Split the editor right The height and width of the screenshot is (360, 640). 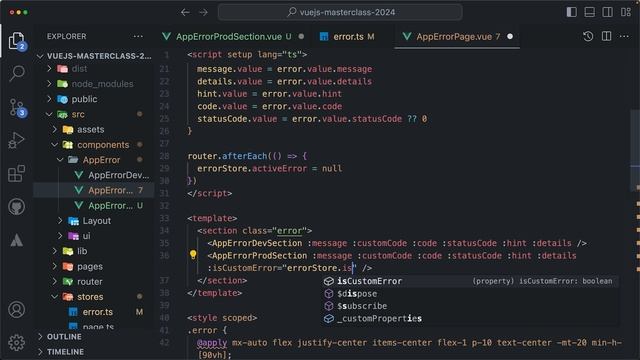pyautogui.click(x=607, y=36)
